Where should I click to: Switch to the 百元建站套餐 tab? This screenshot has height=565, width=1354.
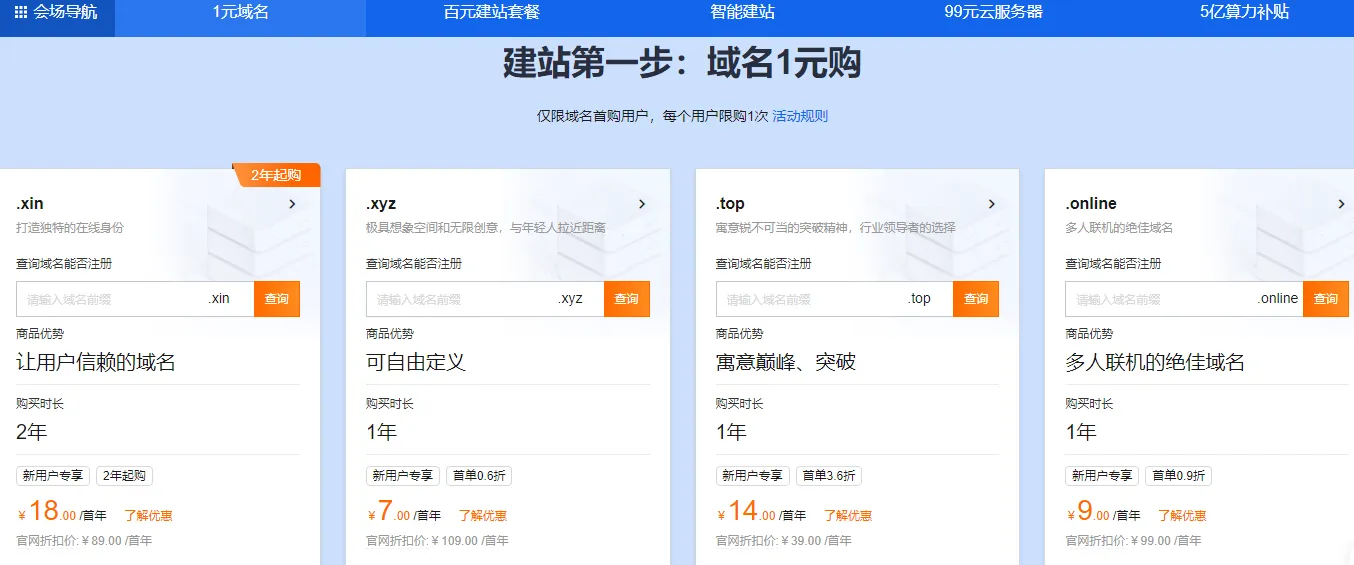click(491, 13)
